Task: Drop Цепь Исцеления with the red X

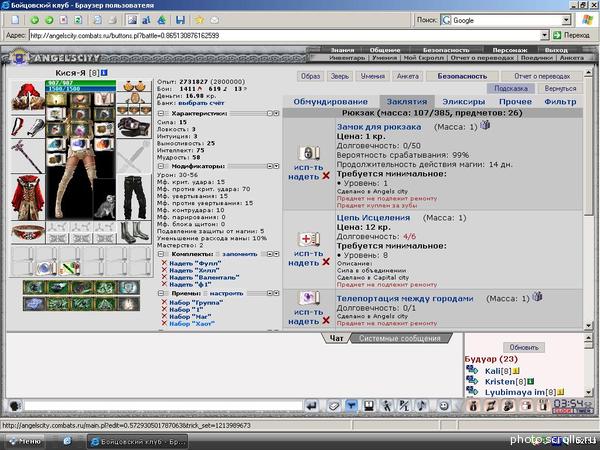Action: (326, 262)
